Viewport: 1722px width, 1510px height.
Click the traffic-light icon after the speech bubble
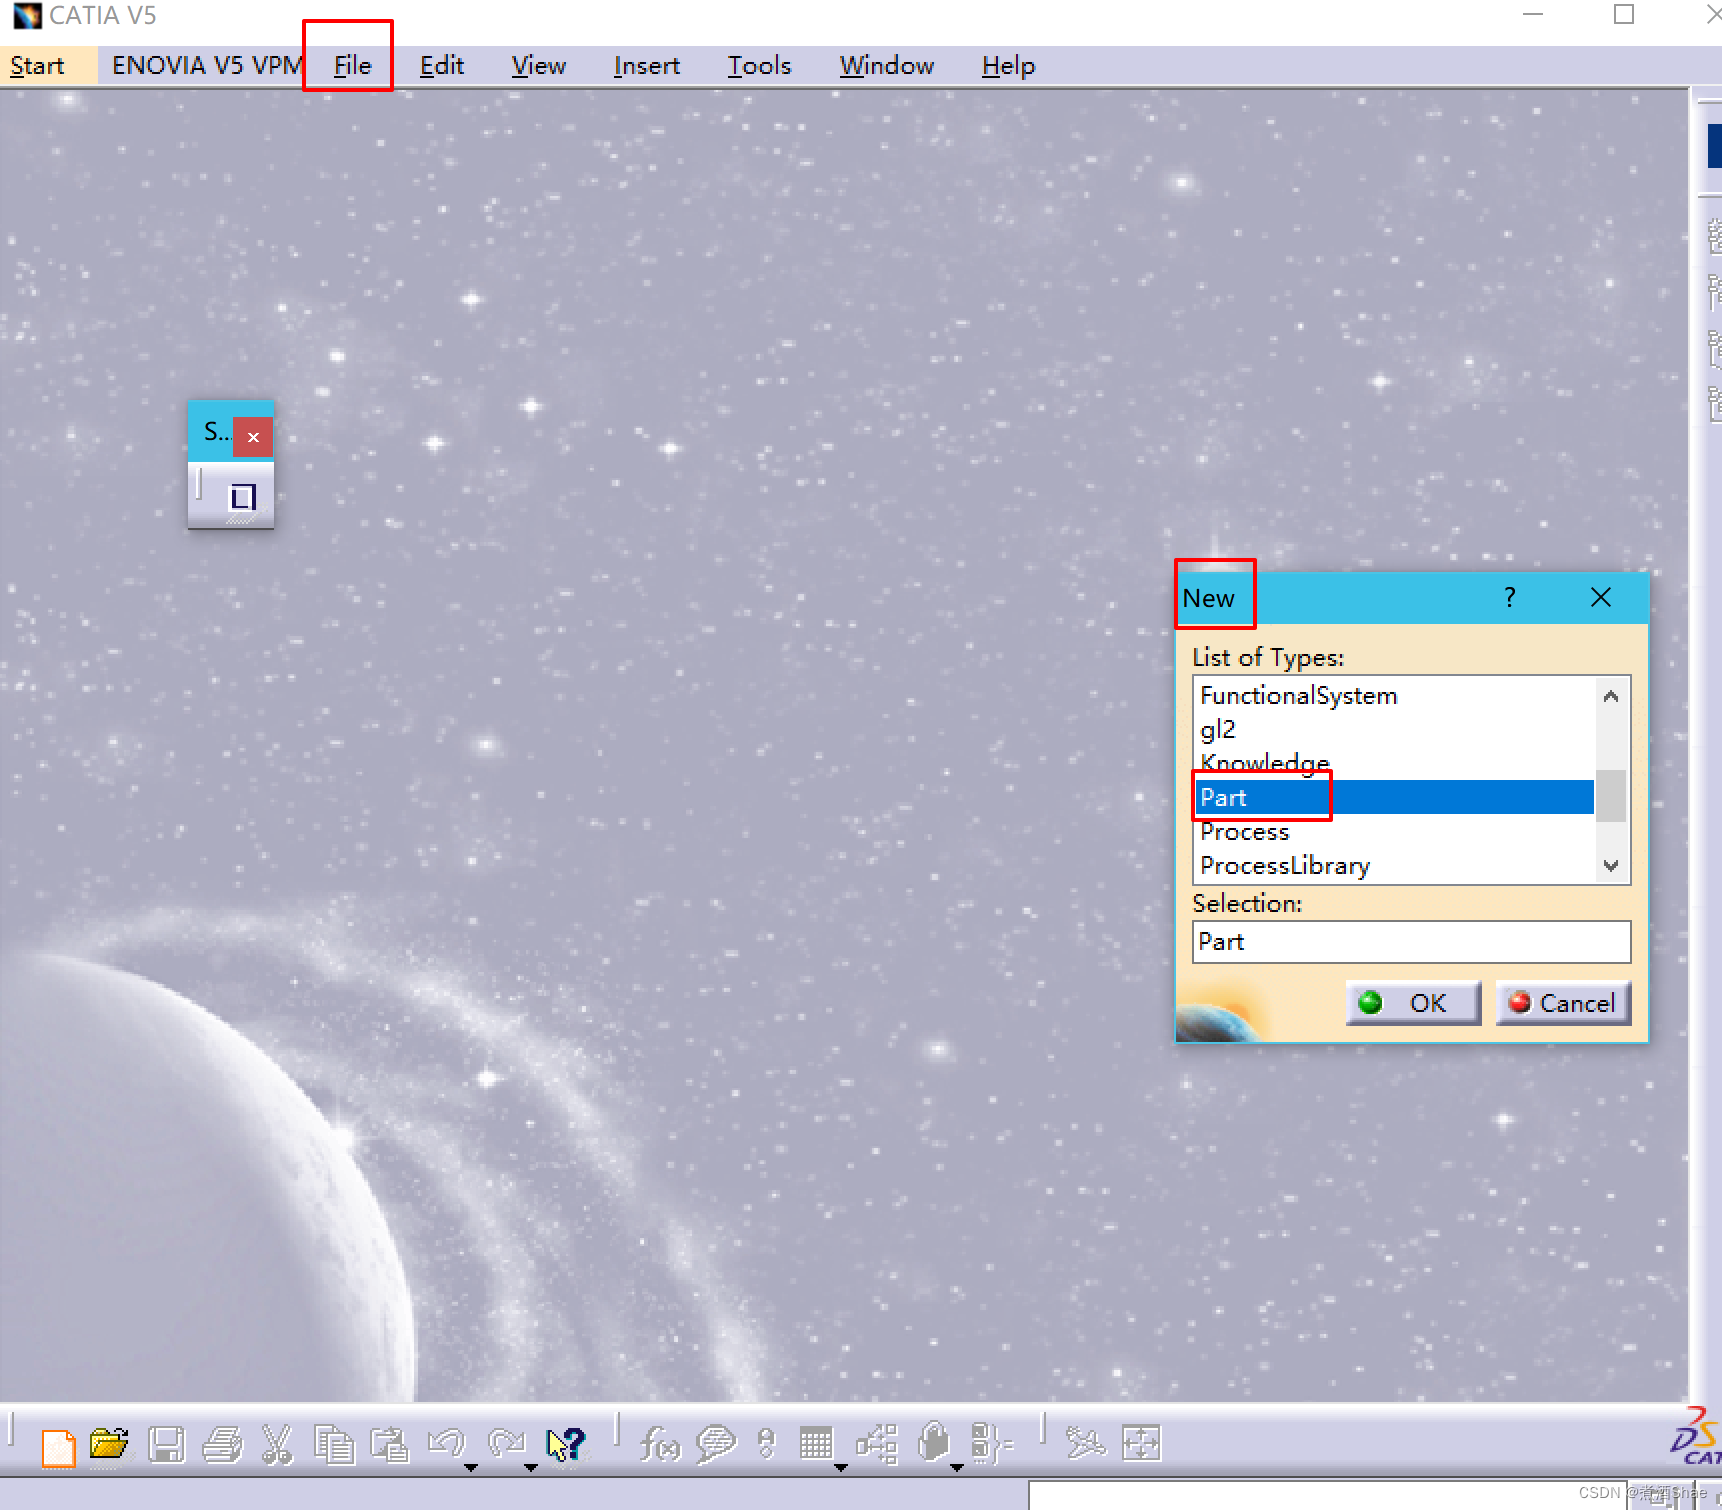[x=766, y=1444]
